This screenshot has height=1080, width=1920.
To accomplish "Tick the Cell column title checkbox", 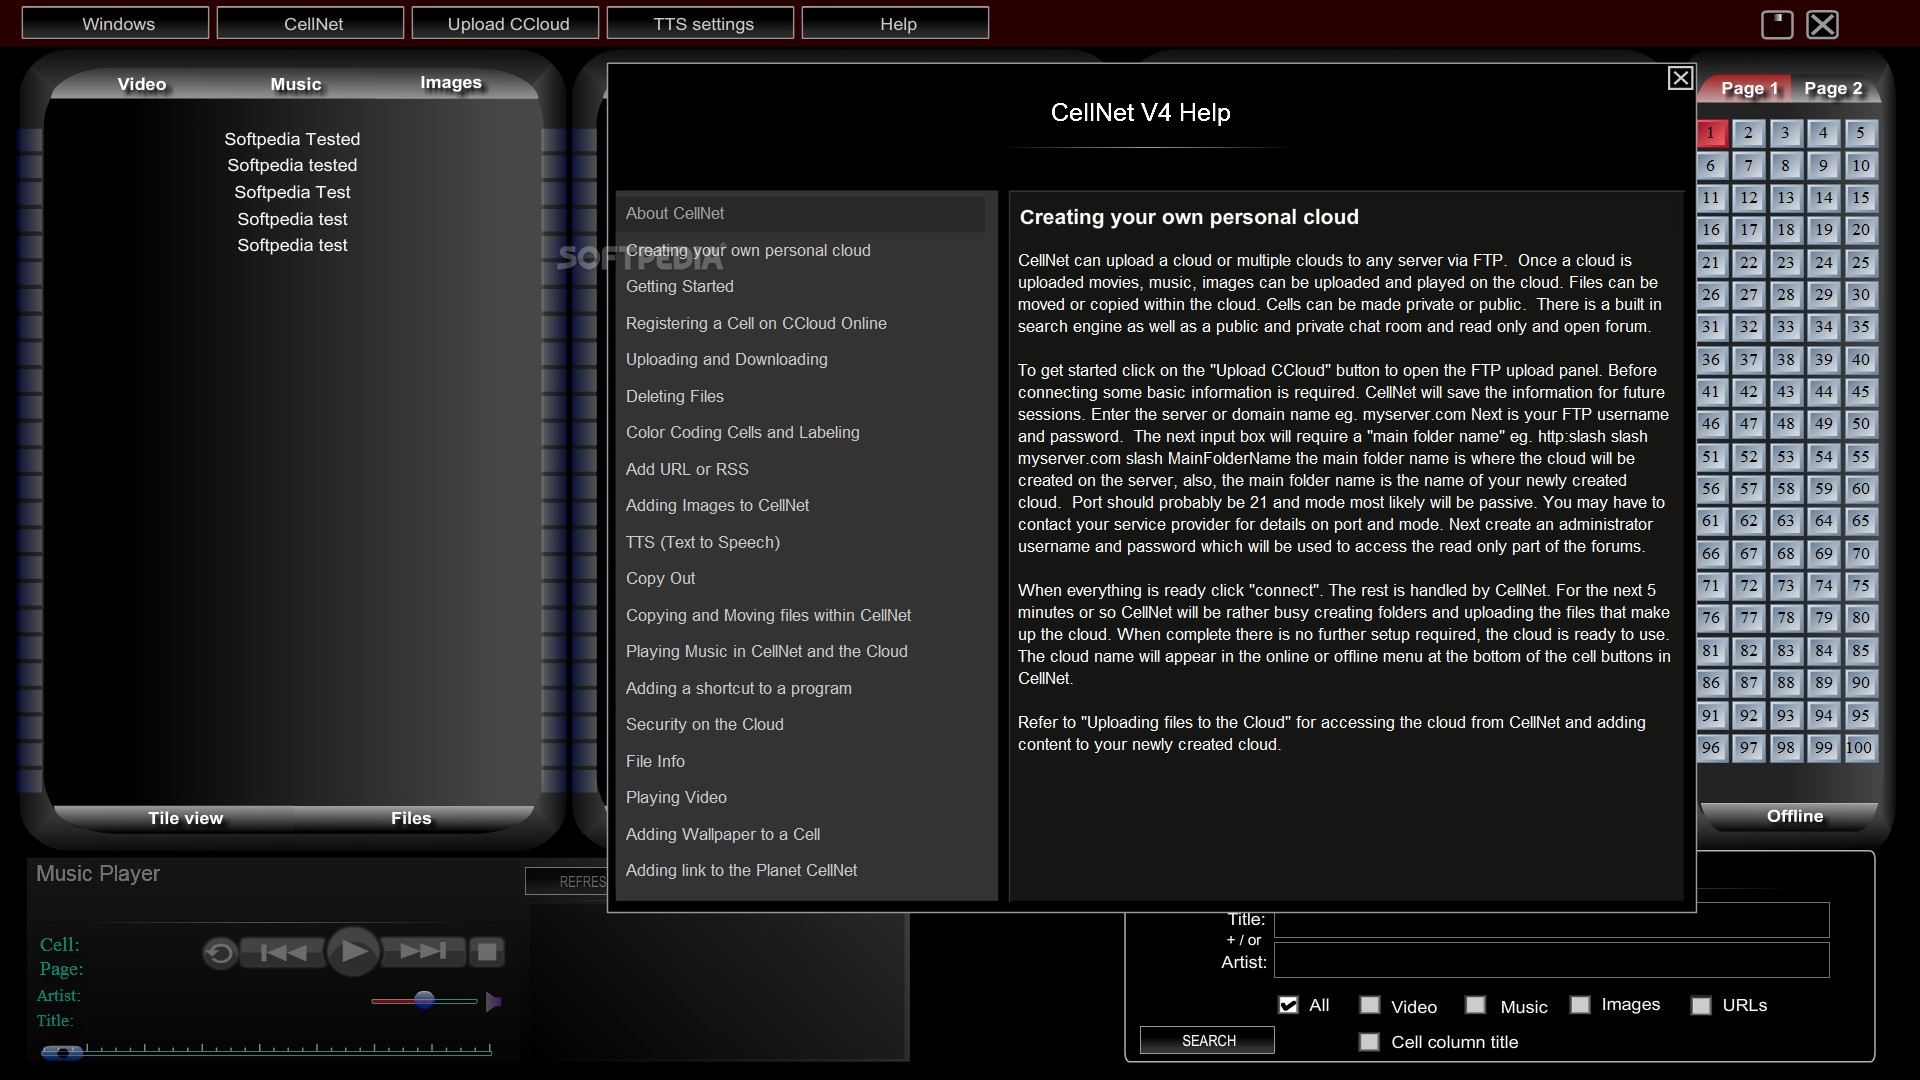I will 1369,1042.
